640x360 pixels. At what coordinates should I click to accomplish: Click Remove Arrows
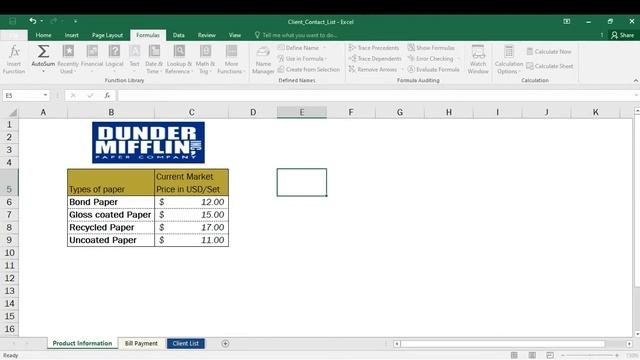(373, 70)
